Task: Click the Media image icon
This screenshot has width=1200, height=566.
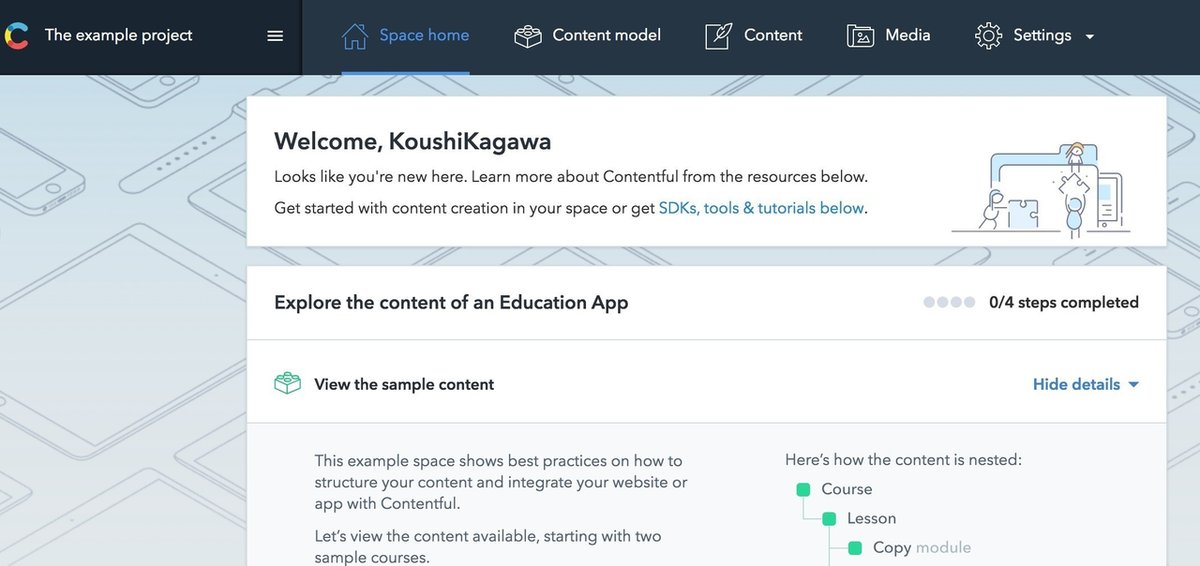Action: [x=860, y=36]
